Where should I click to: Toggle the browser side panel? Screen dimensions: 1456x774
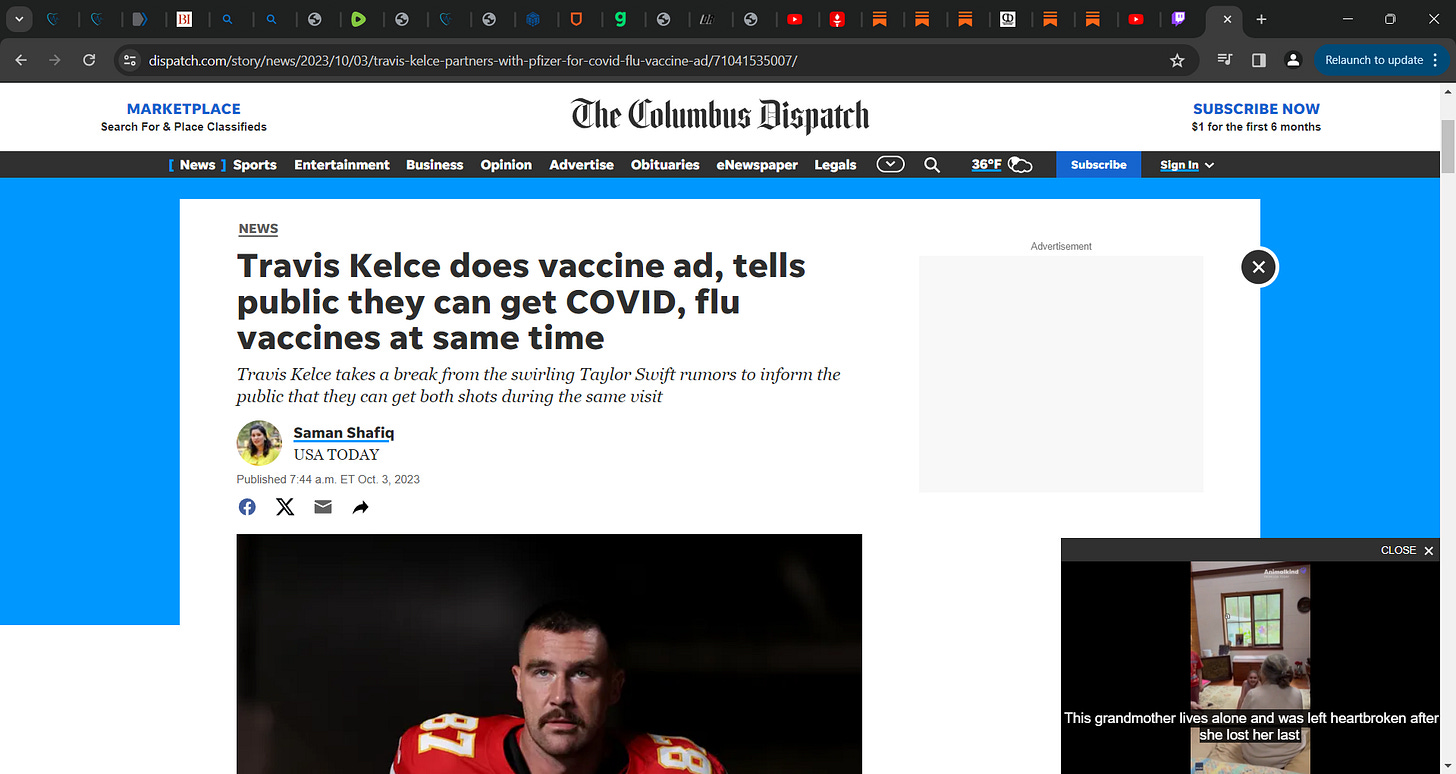click(1259, 60)
